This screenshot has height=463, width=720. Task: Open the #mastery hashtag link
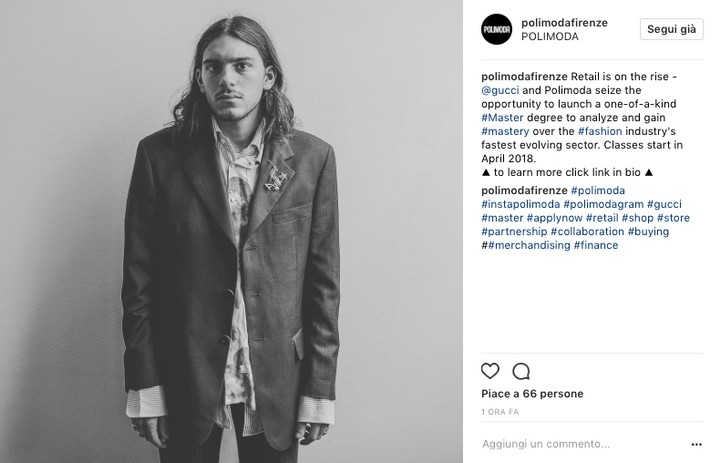[x=505, y=131]
